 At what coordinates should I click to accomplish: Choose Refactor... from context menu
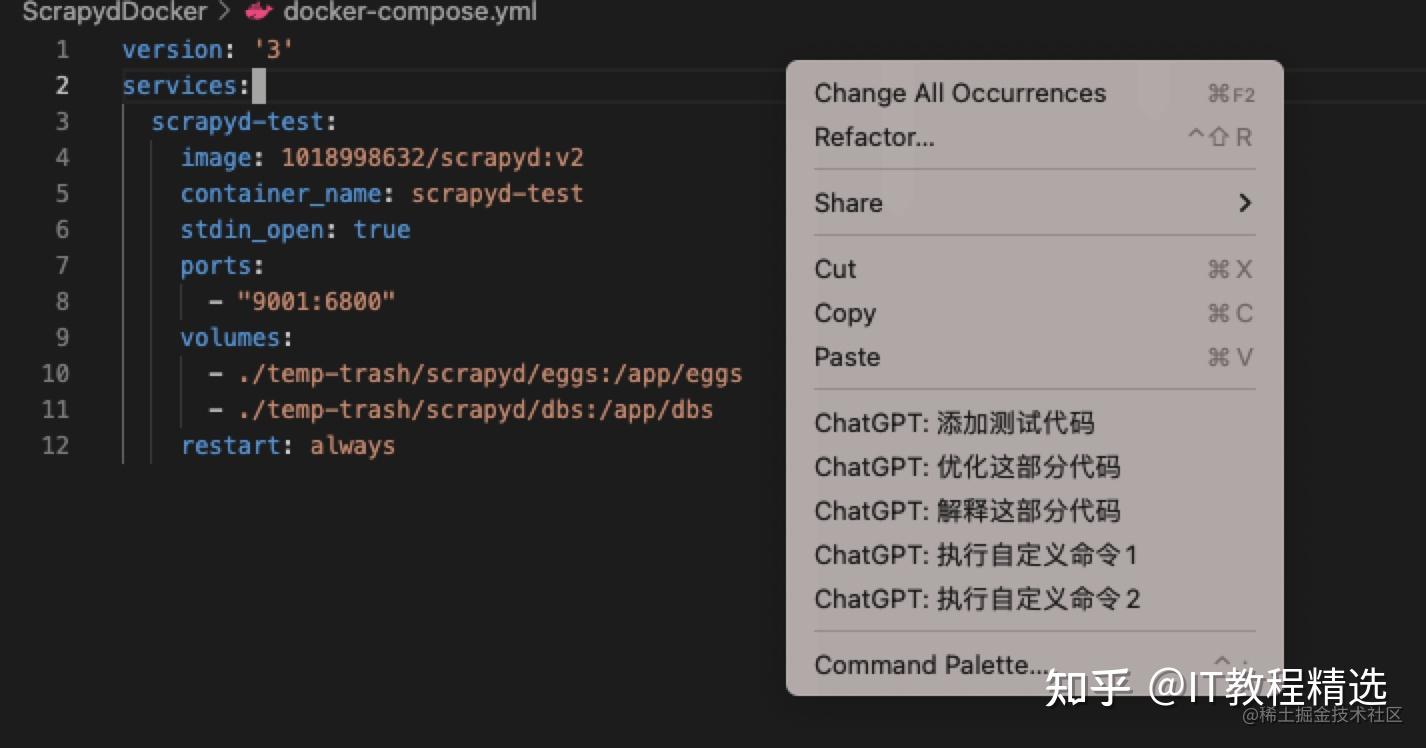click(1034, 137)
